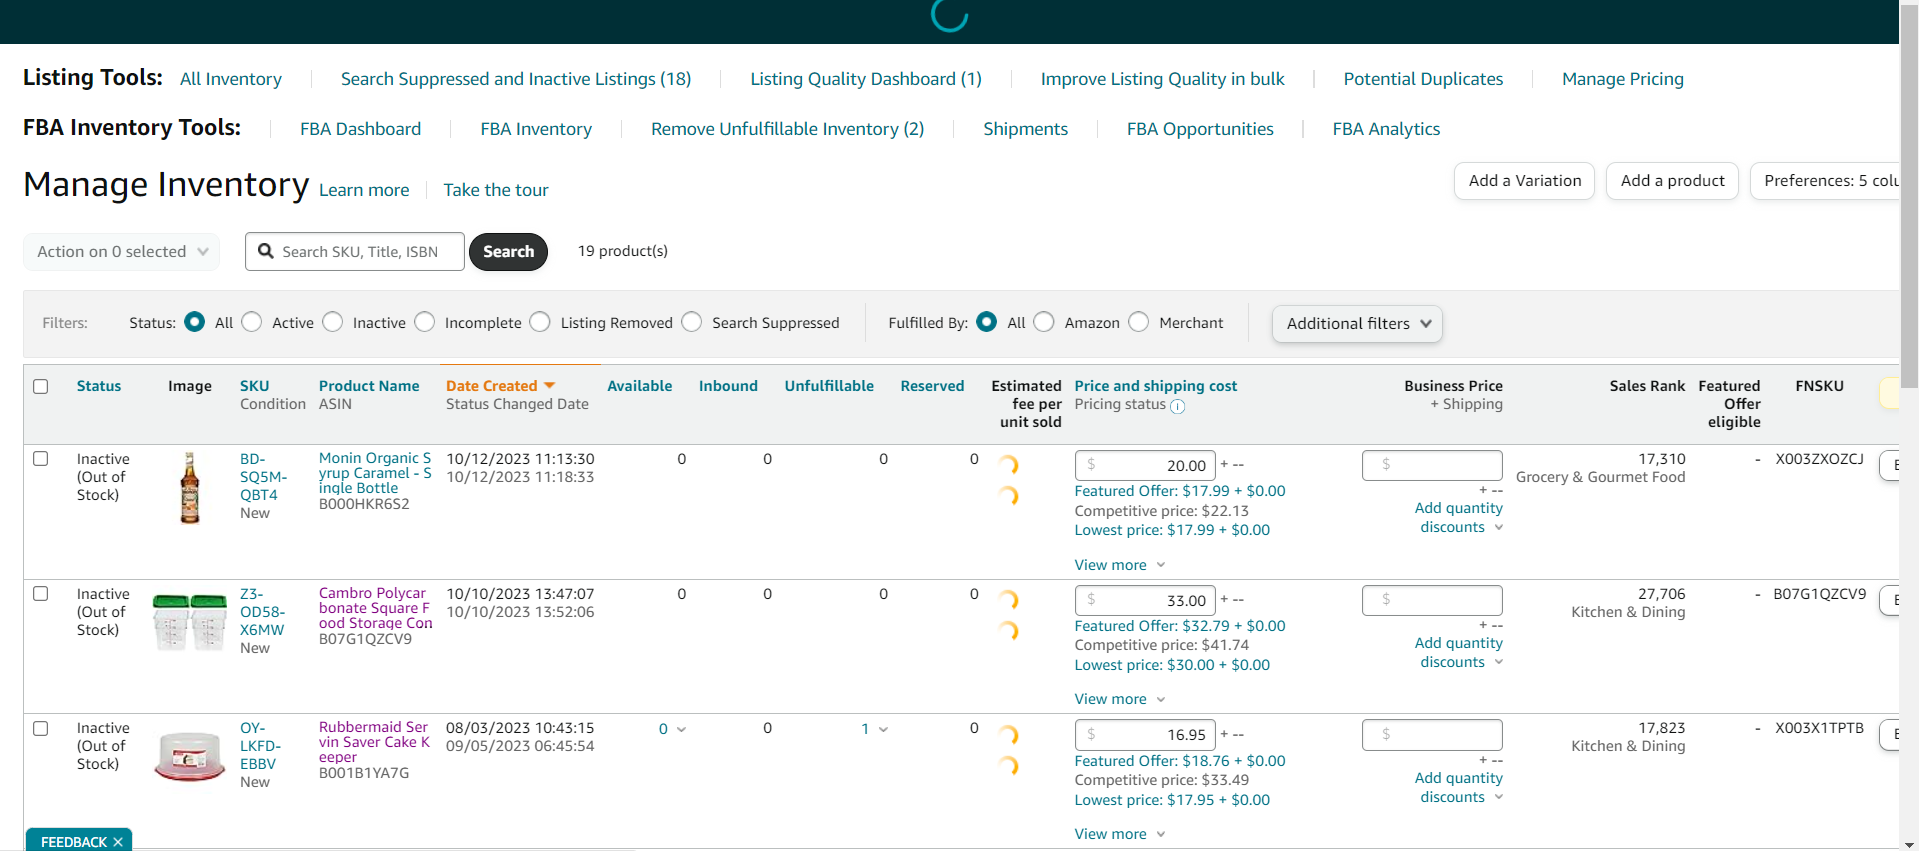Expand the Additional filters dropdown
This screenshot has height=851, width=1919.
tap(1357, 324)
